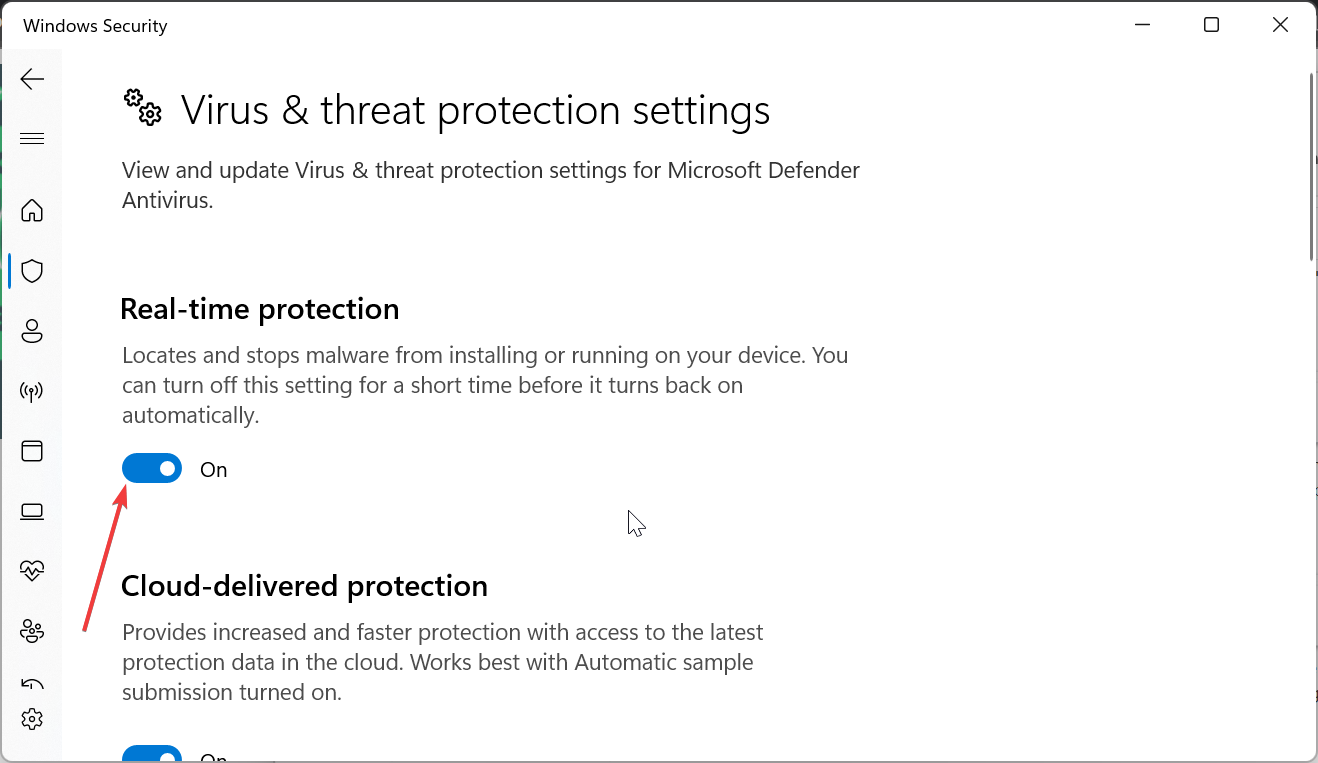Open Protection history clock icon

coord(32,685)
